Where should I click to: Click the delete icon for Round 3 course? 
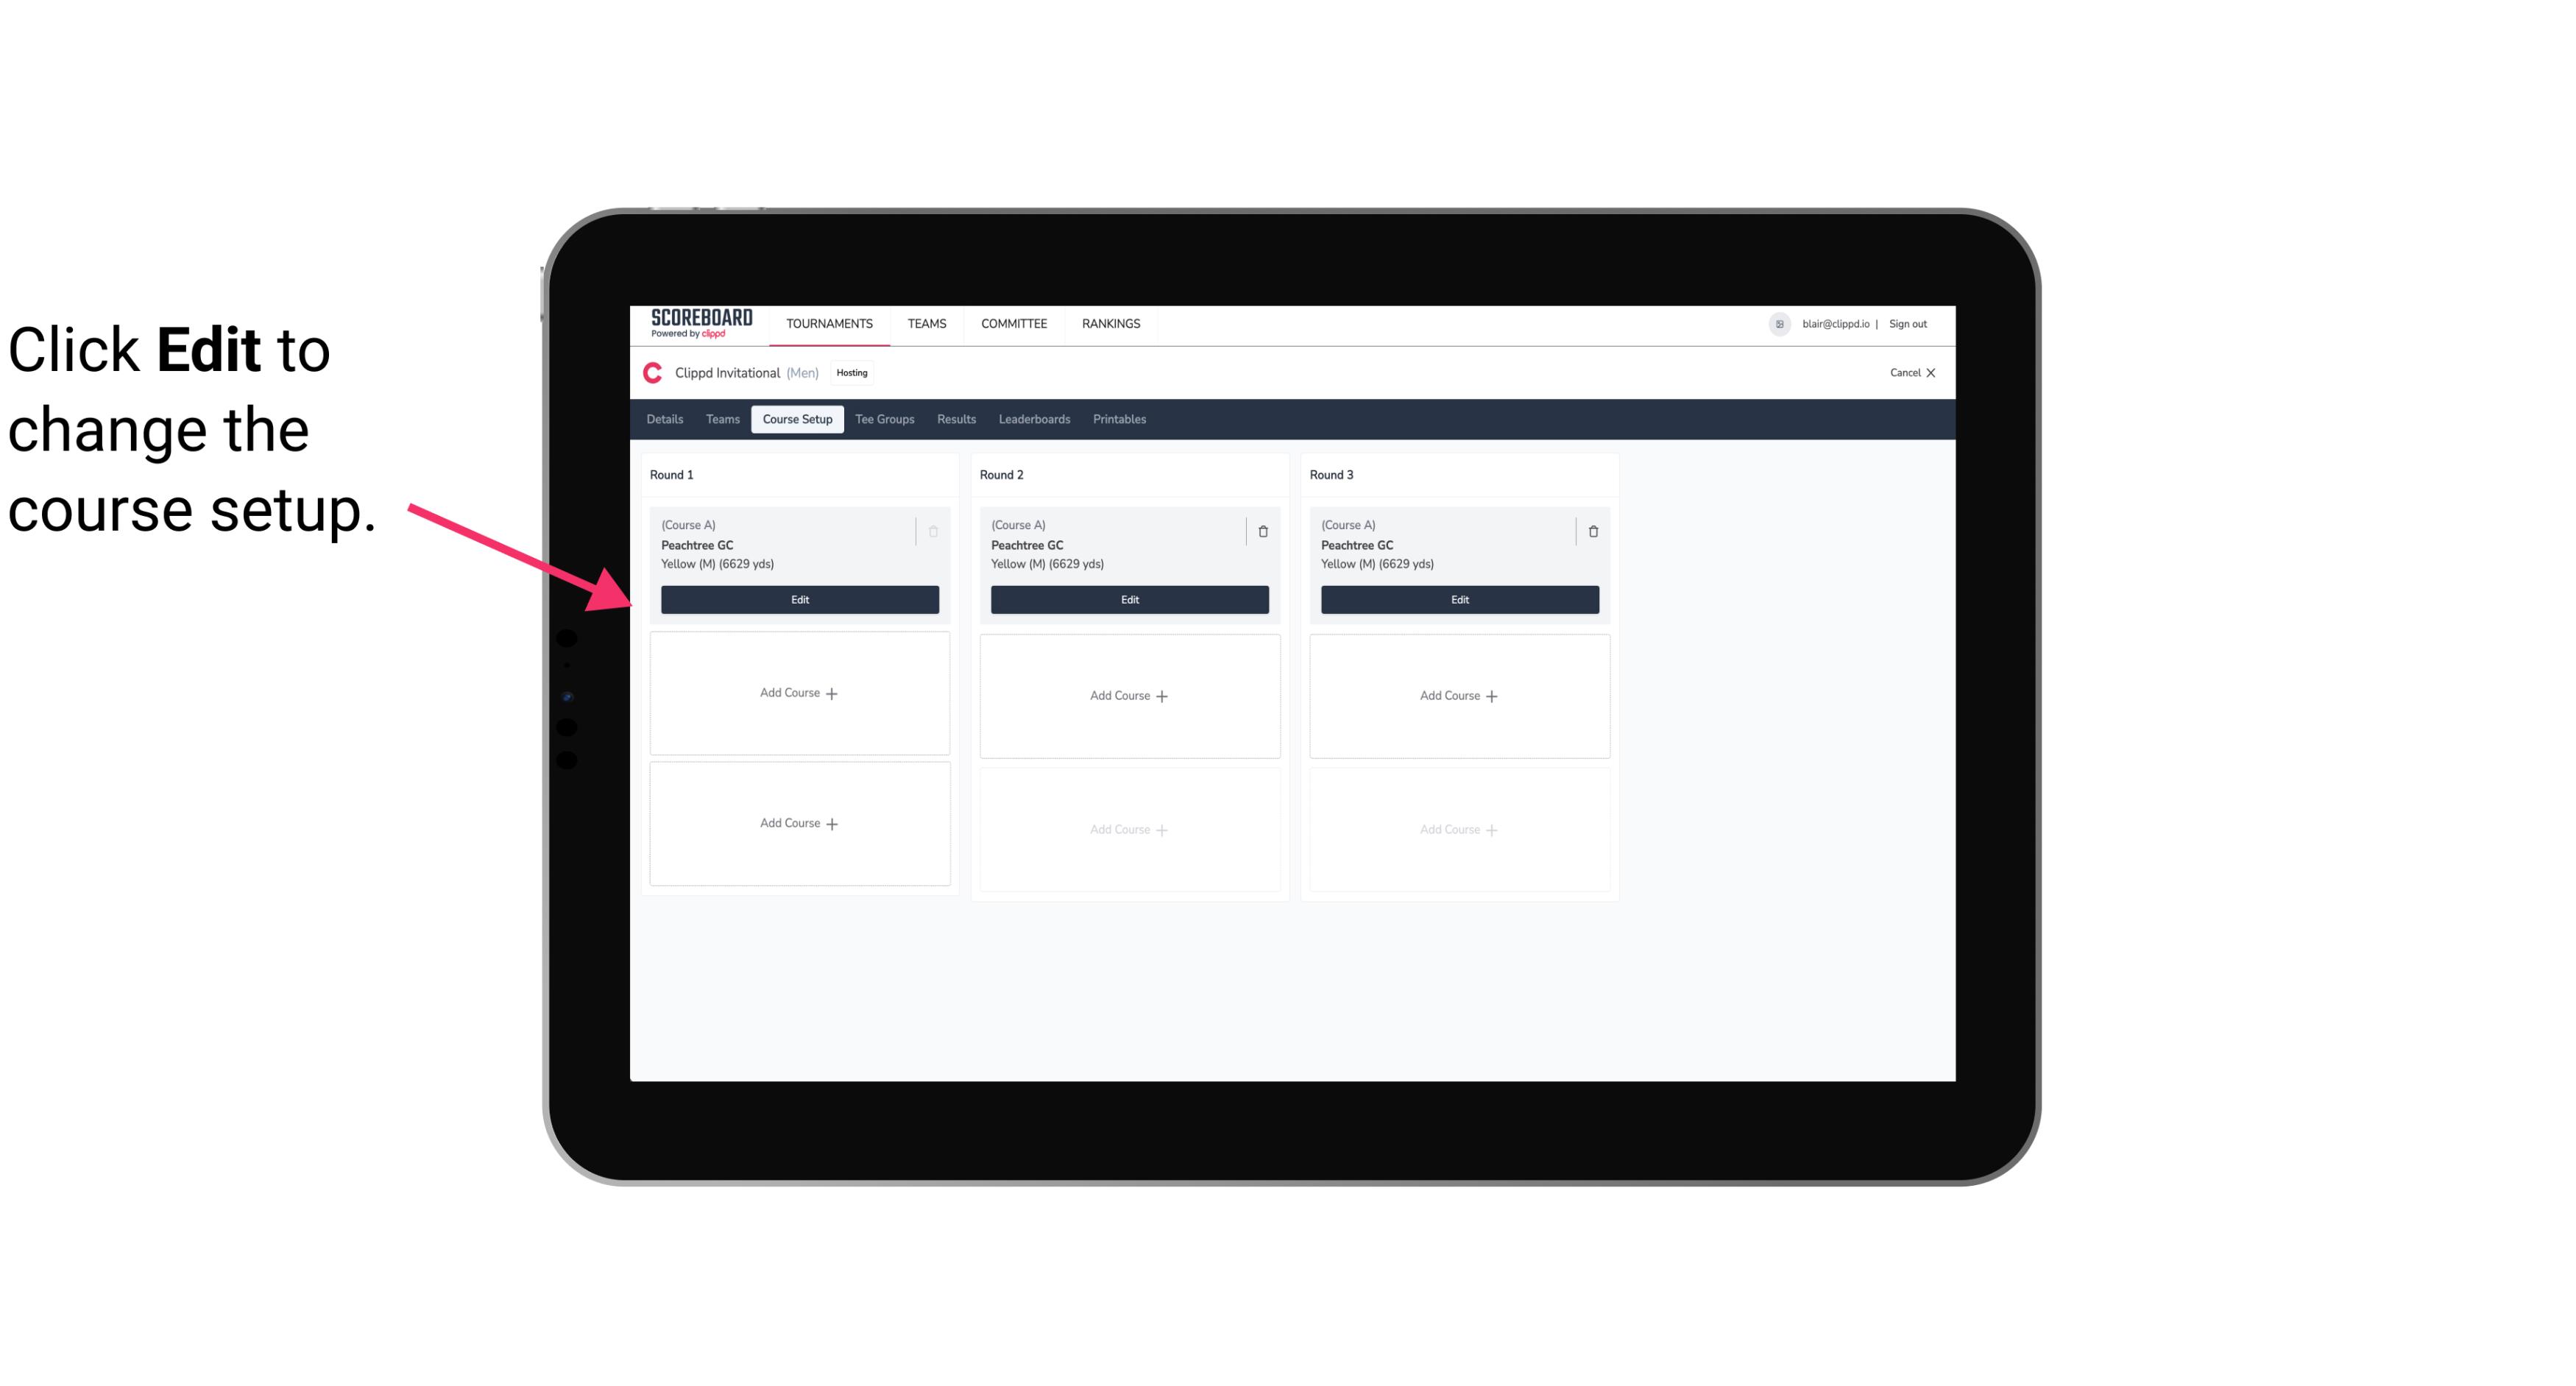click(1590, 531)
